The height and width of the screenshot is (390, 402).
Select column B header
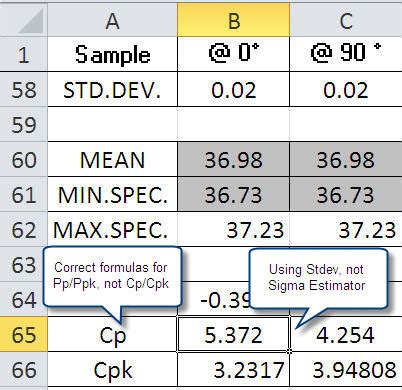pos(234,20)
